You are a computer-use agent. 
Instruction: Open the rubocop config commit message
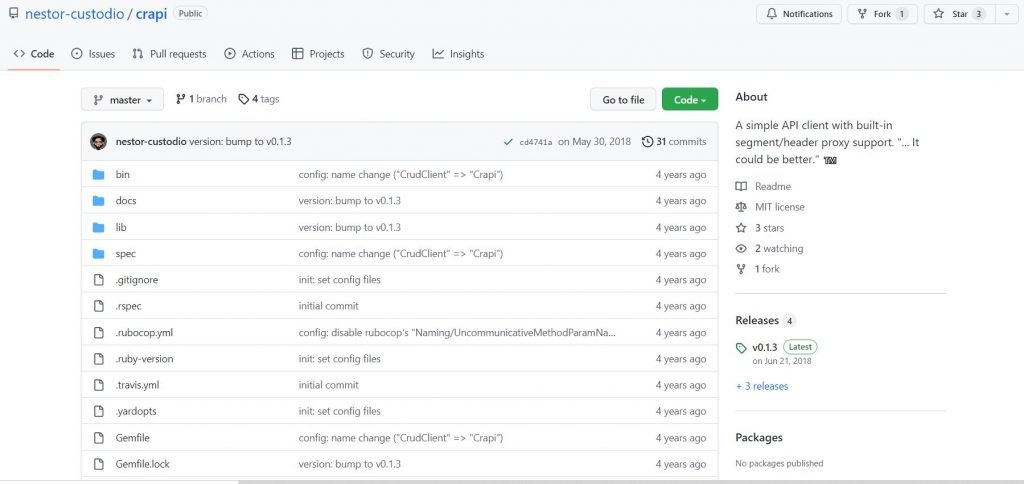[457, 332]
